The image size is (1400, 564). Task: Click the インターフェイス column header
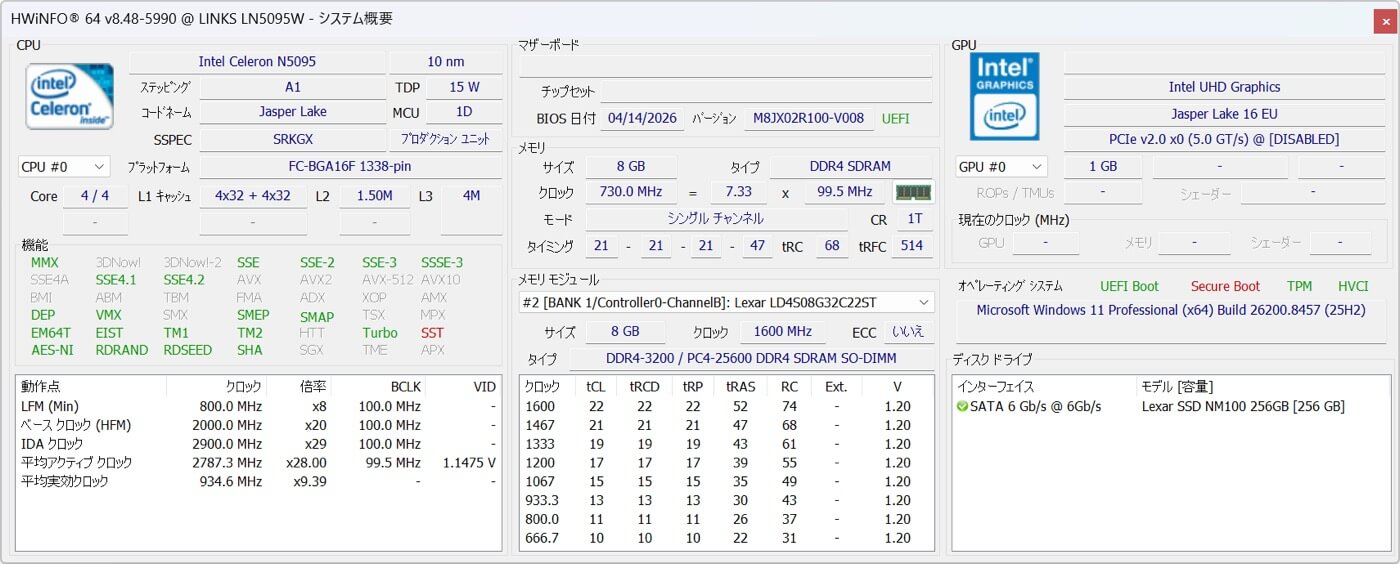click(1044, 386)
